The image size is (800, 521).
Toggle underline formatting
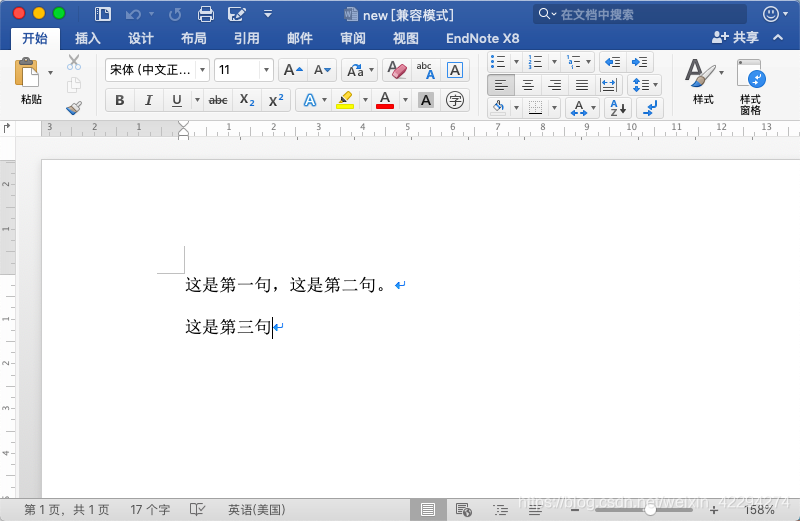tap(177, 101)
